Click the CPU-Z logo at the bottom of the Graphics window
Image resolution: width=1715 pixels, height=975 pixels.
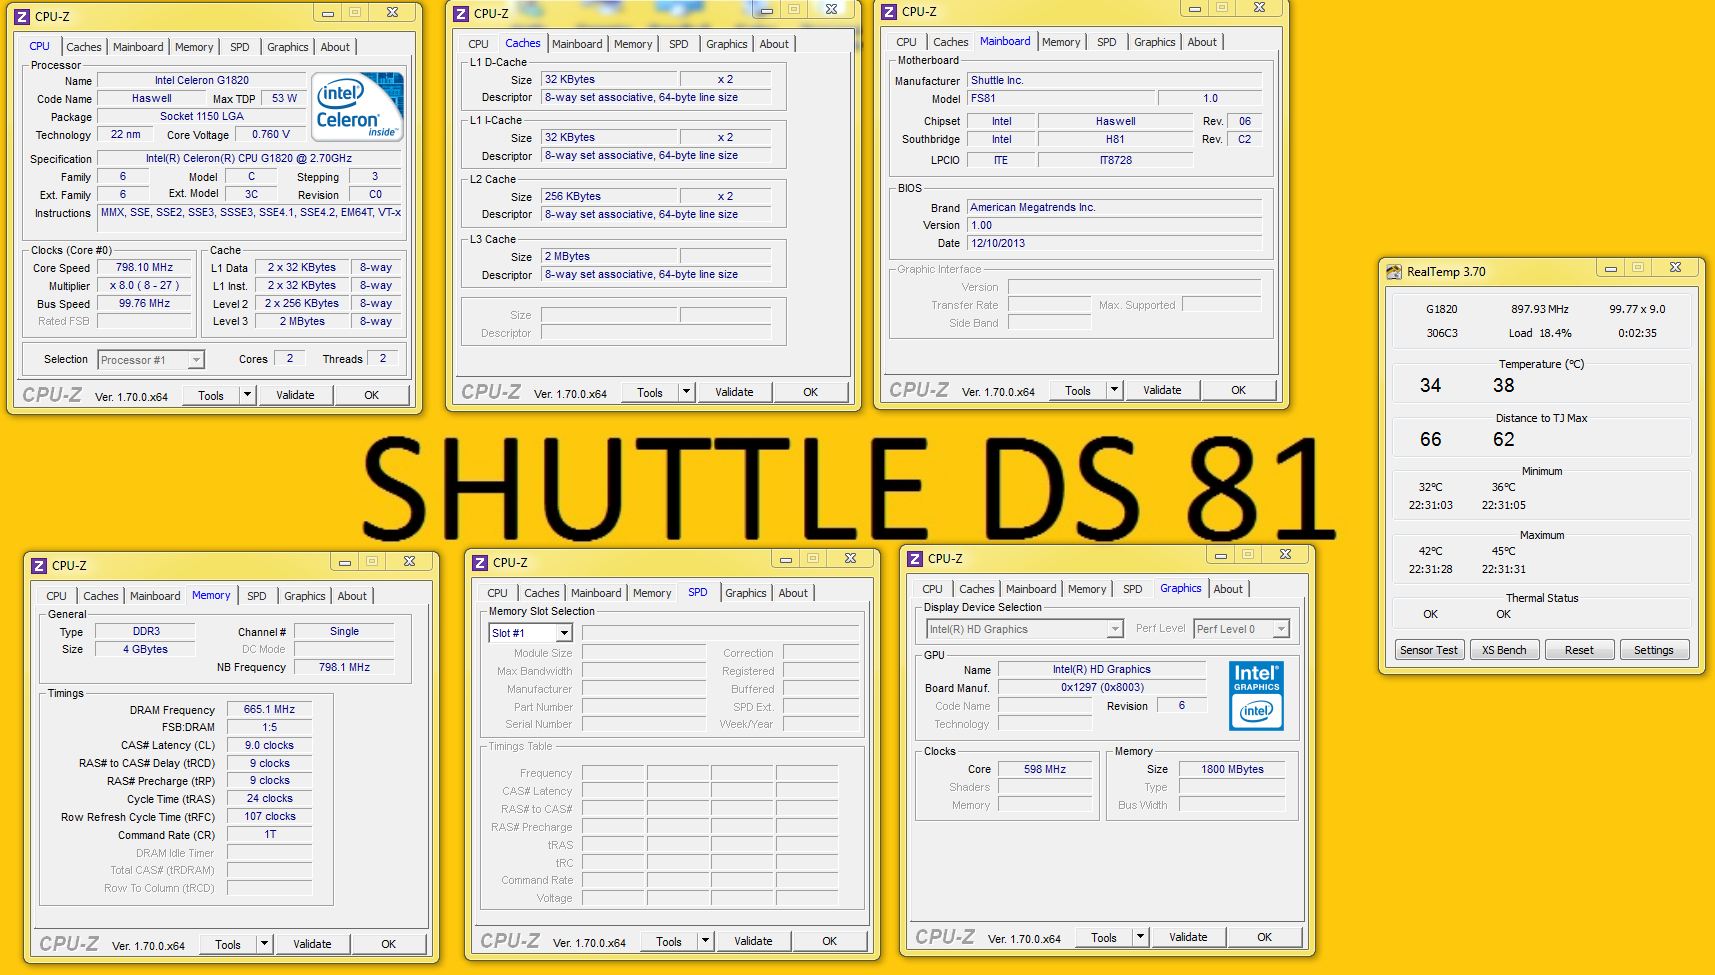[x=947, y=937]
